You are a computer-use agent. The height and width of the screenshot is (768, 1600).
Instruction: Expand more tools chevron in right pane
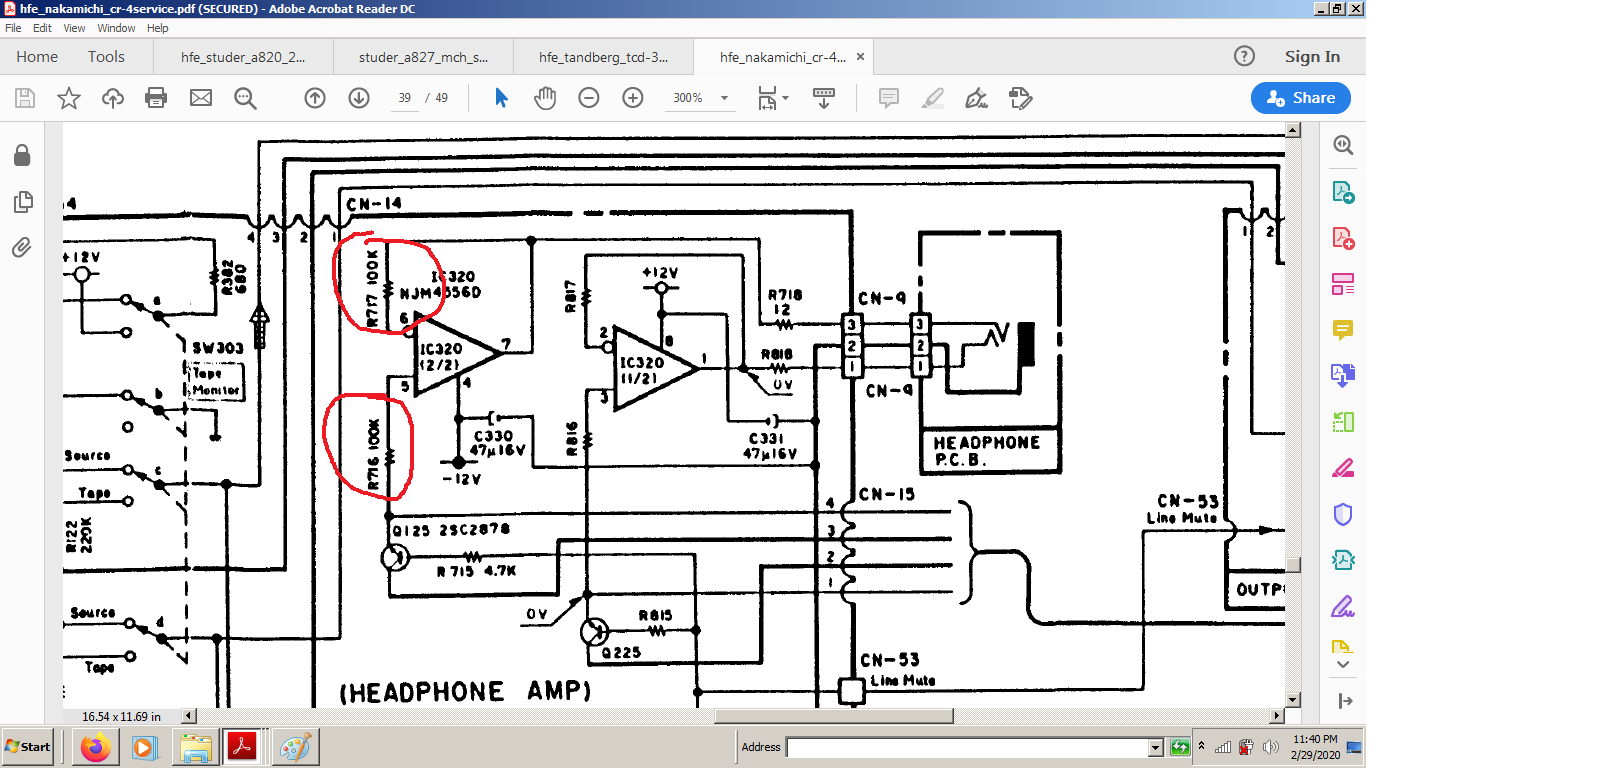click(x=1343, y=664)
